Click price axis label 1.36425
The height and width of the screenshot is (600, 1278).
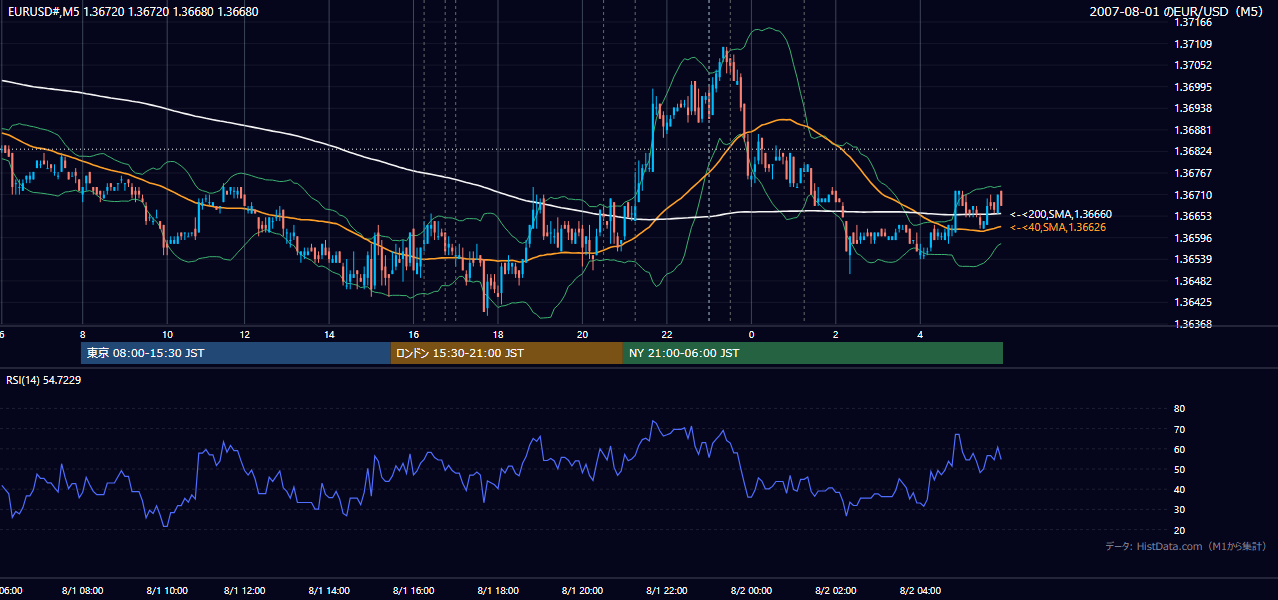click(1193, 302)
